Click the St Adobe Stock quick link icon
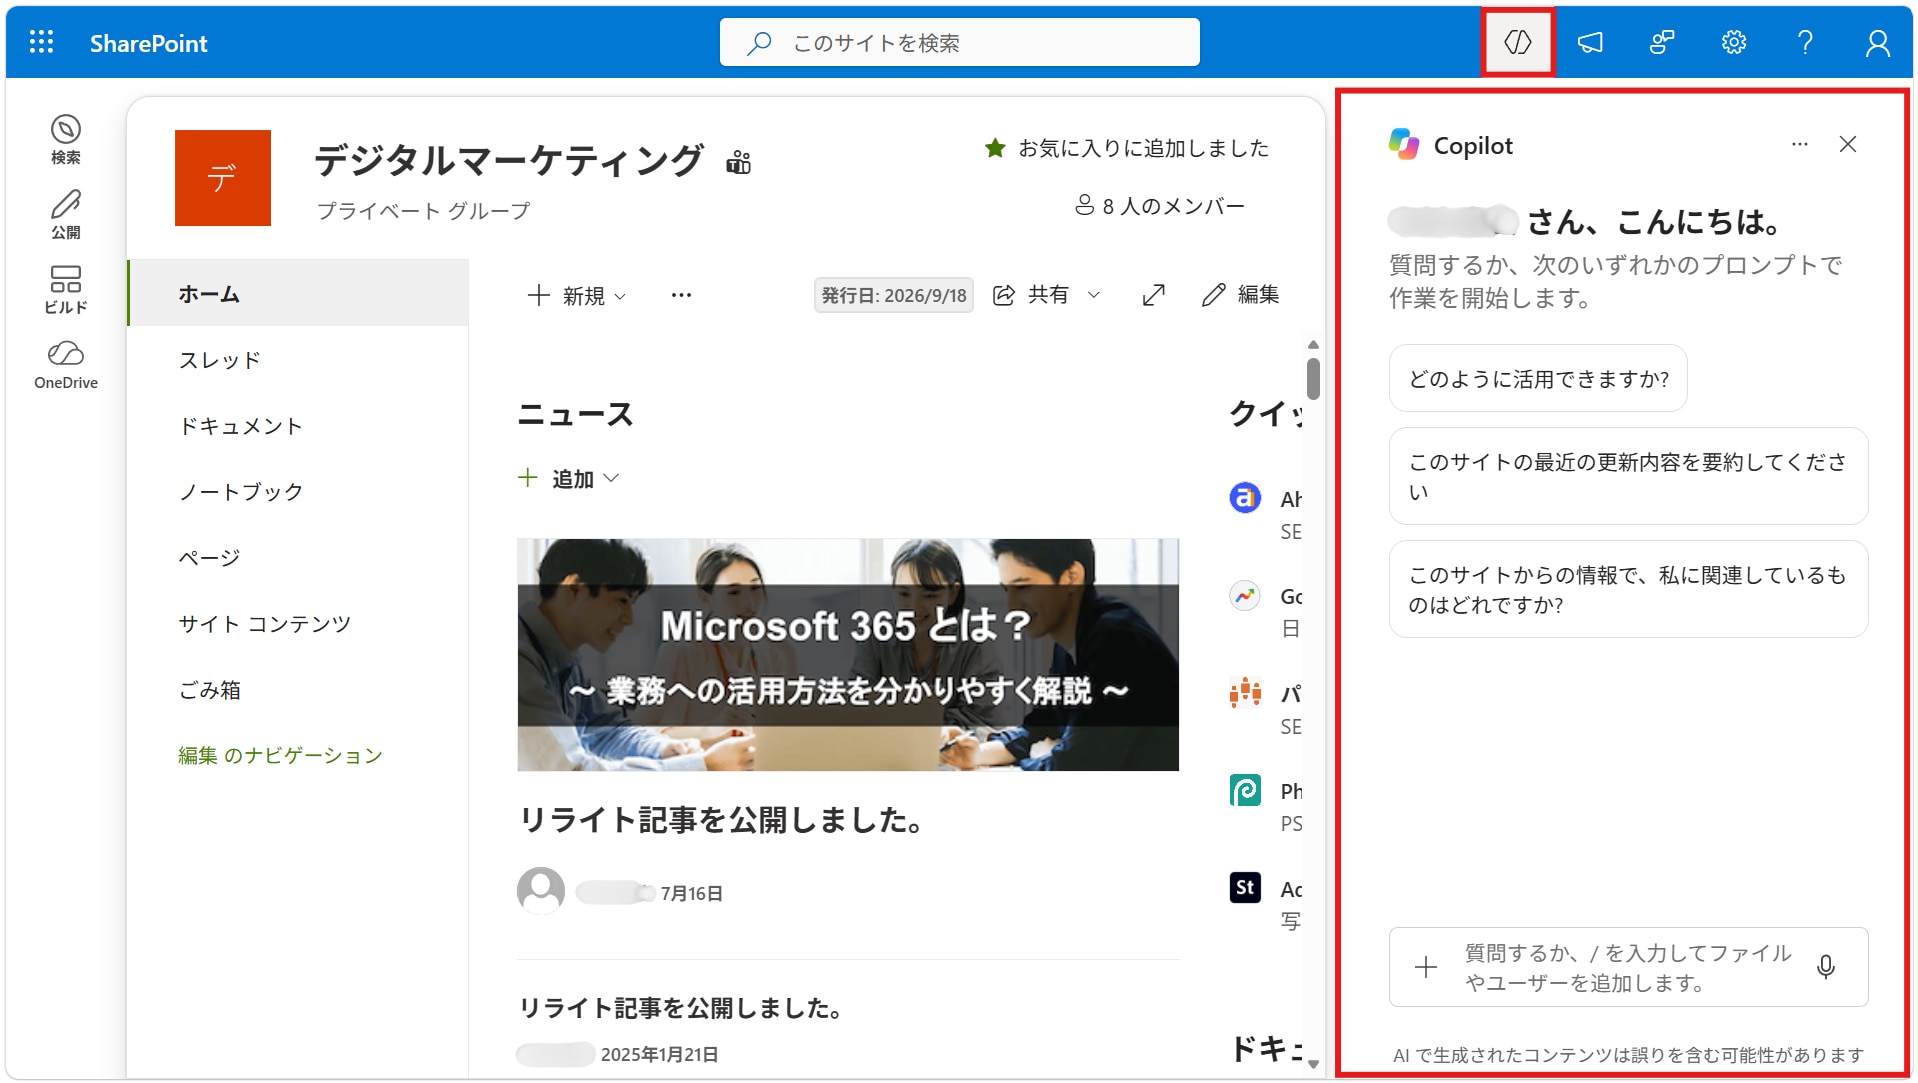 pos(1245,887)
